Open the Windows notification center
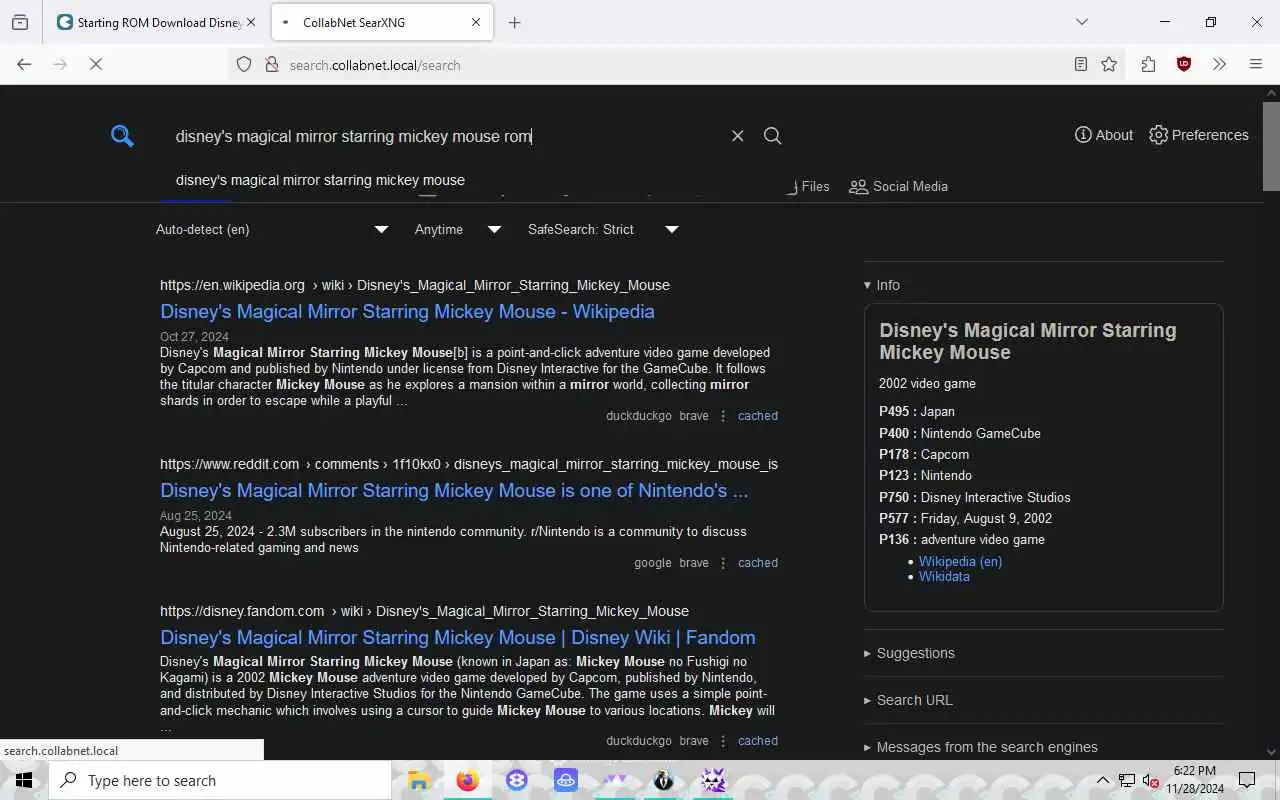 click(1247, 780)
